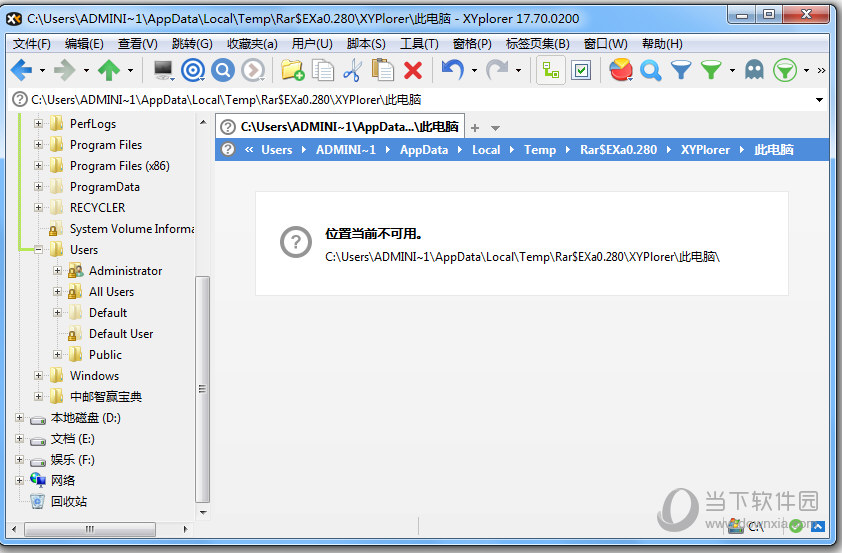Select 娱乐 (F:) drive in tree

tap(72, 460)
